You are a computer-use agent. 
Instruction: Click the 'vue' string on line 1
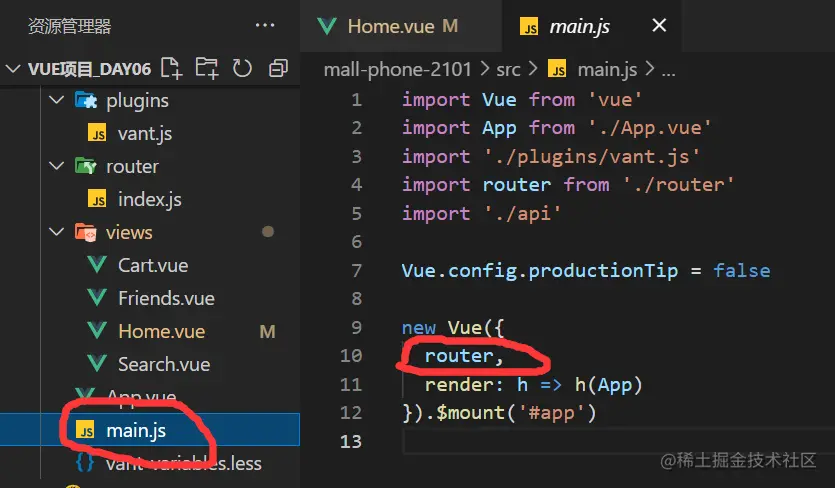(x=615, y=100)
